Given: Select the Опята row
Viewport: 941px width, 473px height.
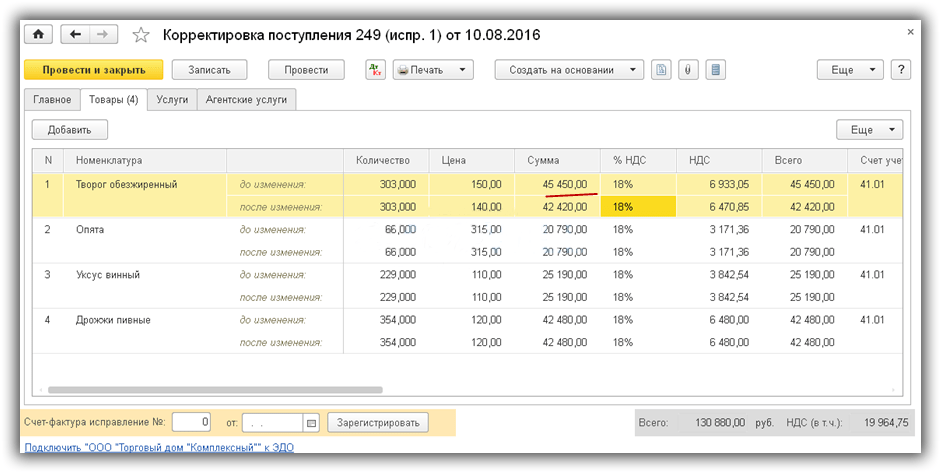Looking at the screenshot, I should pyautogui.click(x=468, y=241).
